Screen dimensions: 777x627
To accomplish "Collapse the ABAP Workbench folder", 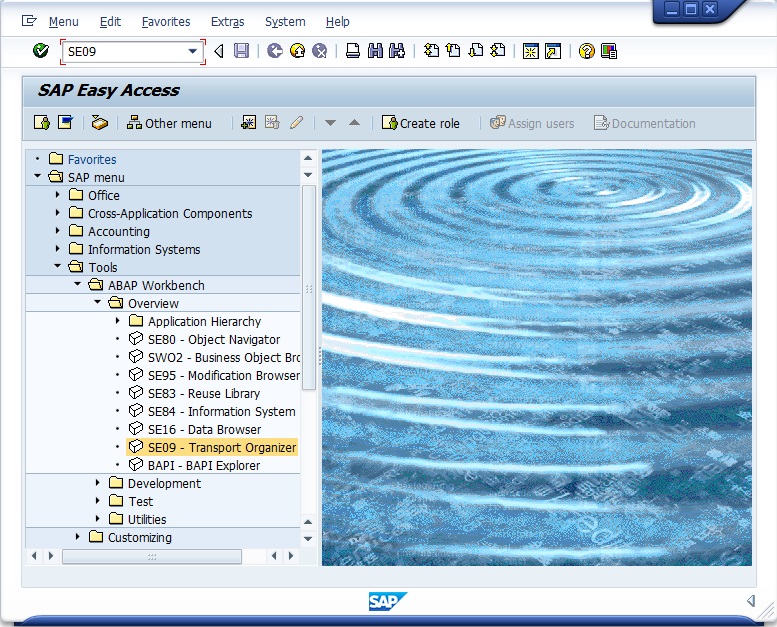I will point(77,284).
